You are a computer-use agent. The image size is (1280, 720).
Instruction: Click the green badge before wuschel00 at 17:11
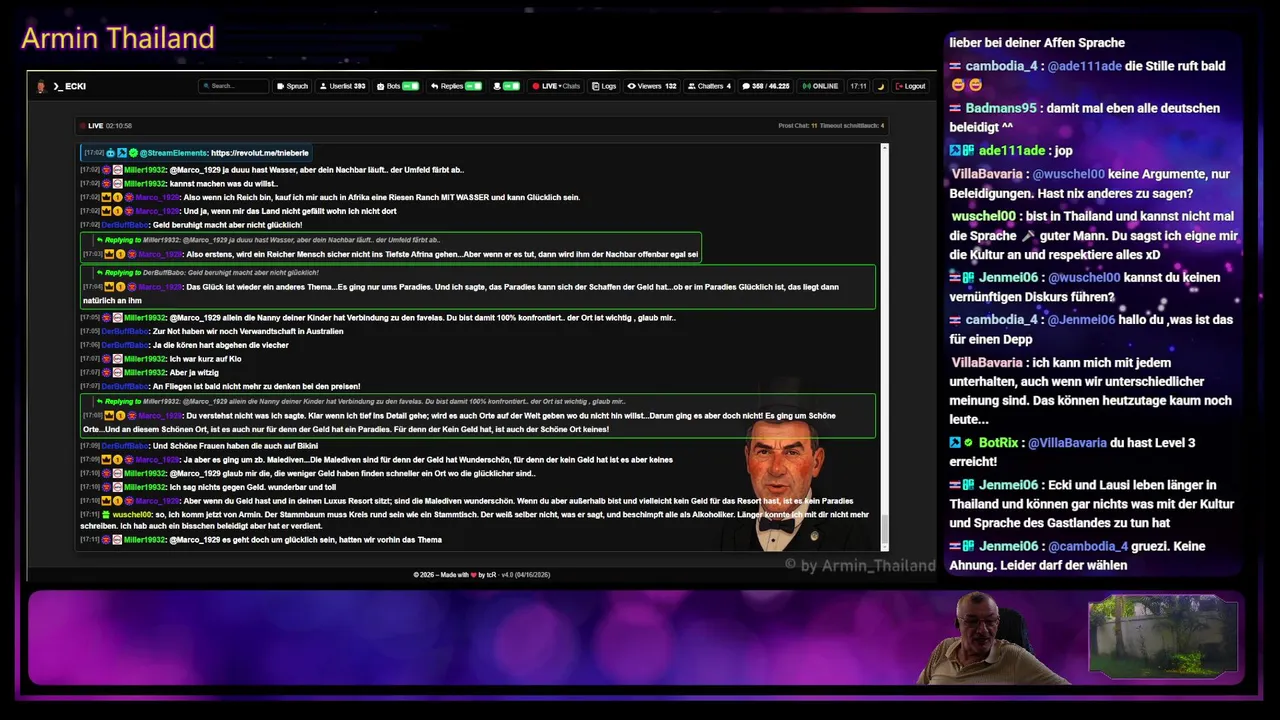(x=106, y=514)
